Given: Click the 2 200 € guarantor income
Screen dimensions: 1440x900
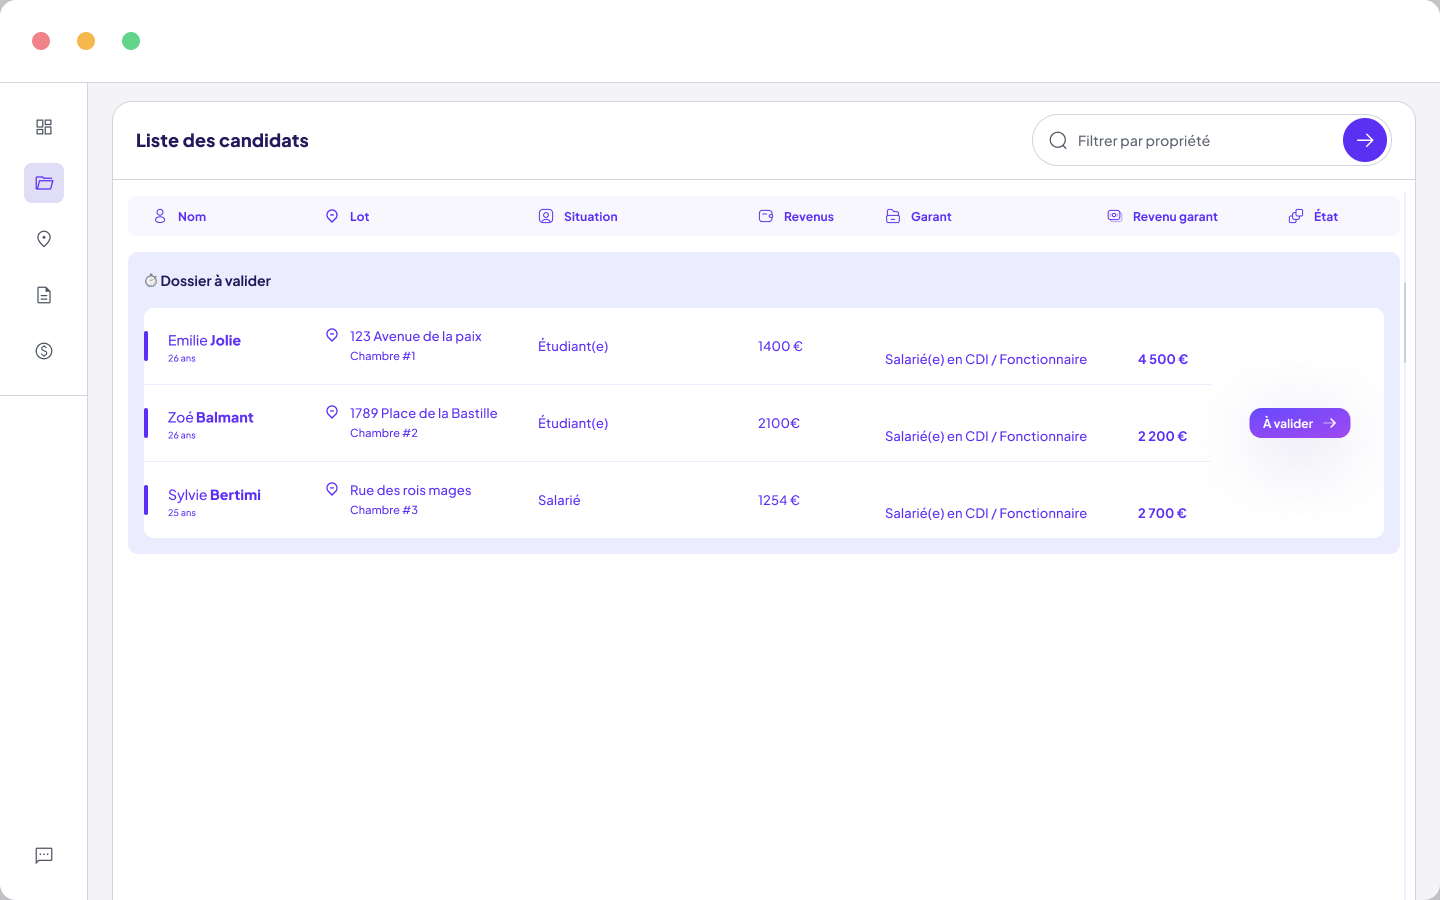Looking at the screenshot, I should 1162,437.
